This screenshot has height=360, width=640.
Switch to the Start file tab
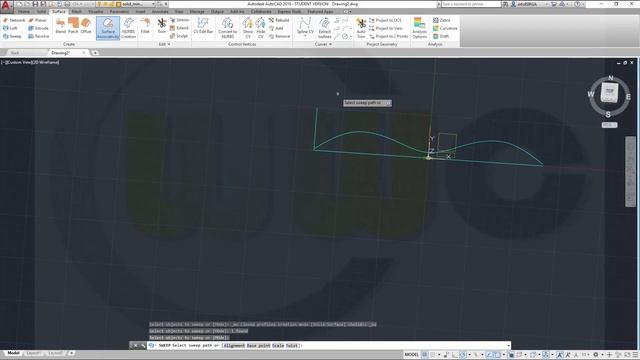point(15,53)
